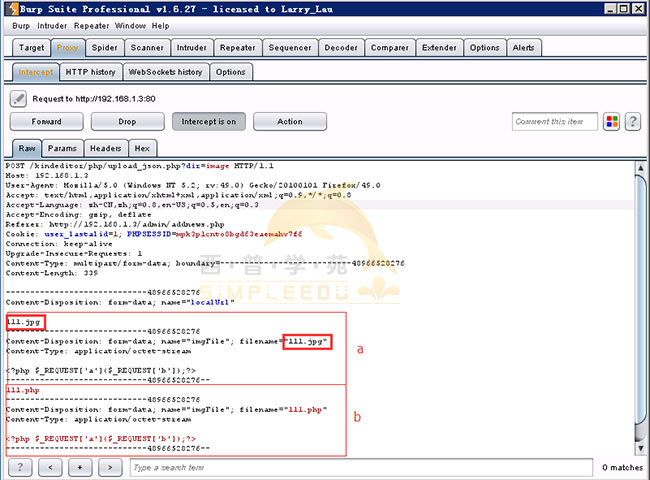Click the filename="111.php" text
Screen dimensions: 650x480
pyautogui.click(x=283, y=410)
